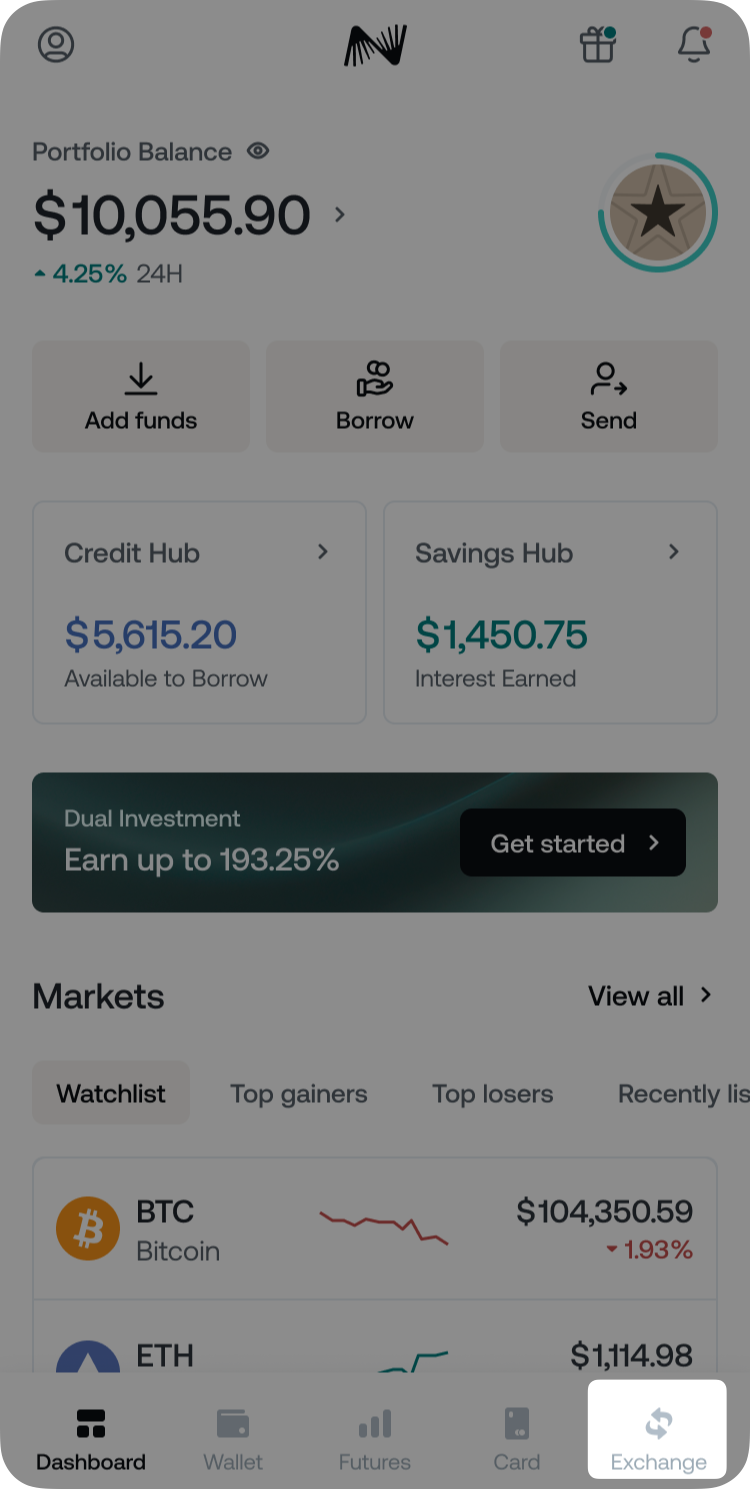Screen dimensions: 750x1489
Task: Open the user profile icon
Action: [56, 45]
